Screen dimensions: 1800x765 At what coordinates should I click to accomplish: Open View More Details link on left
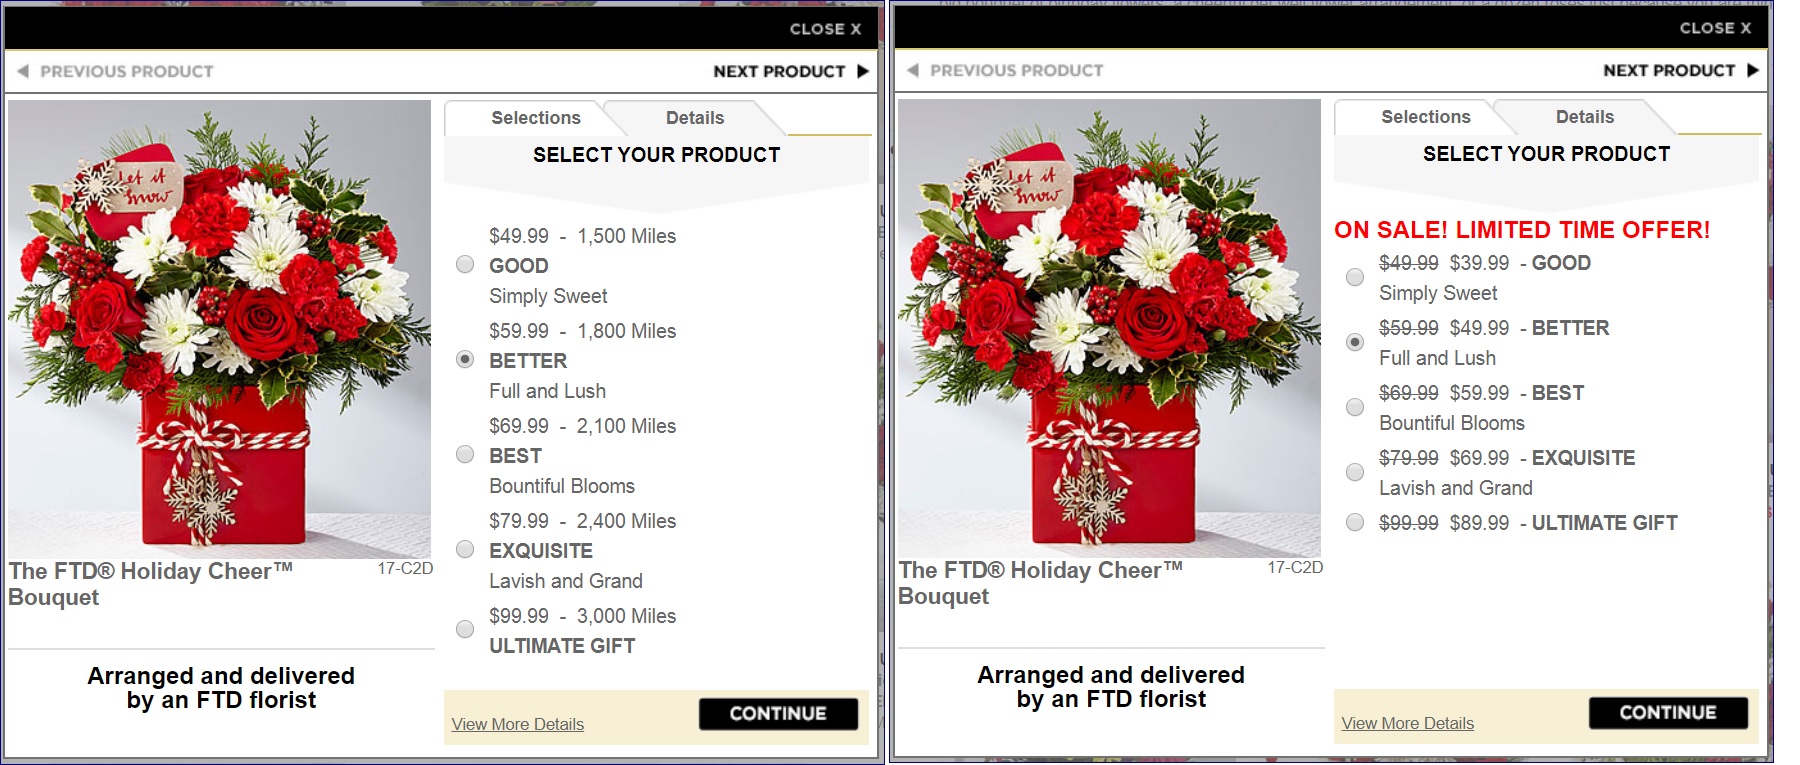tap(517, 724)
